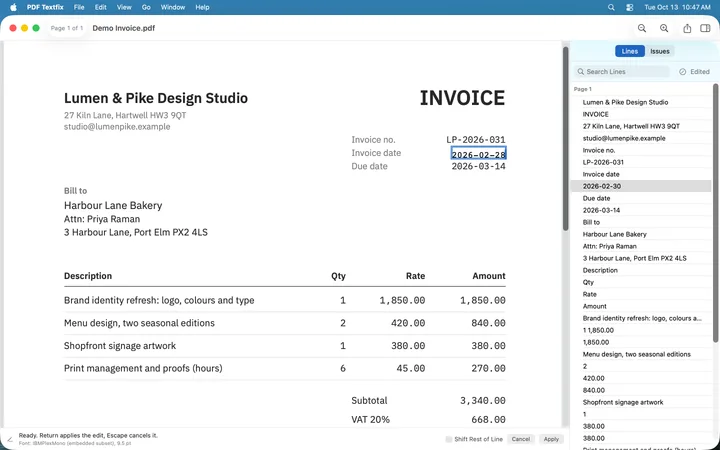The height and width of the screenshot is (450, 720).
Task: Click the document vertical scrollbar
Action: click(566, 138)
